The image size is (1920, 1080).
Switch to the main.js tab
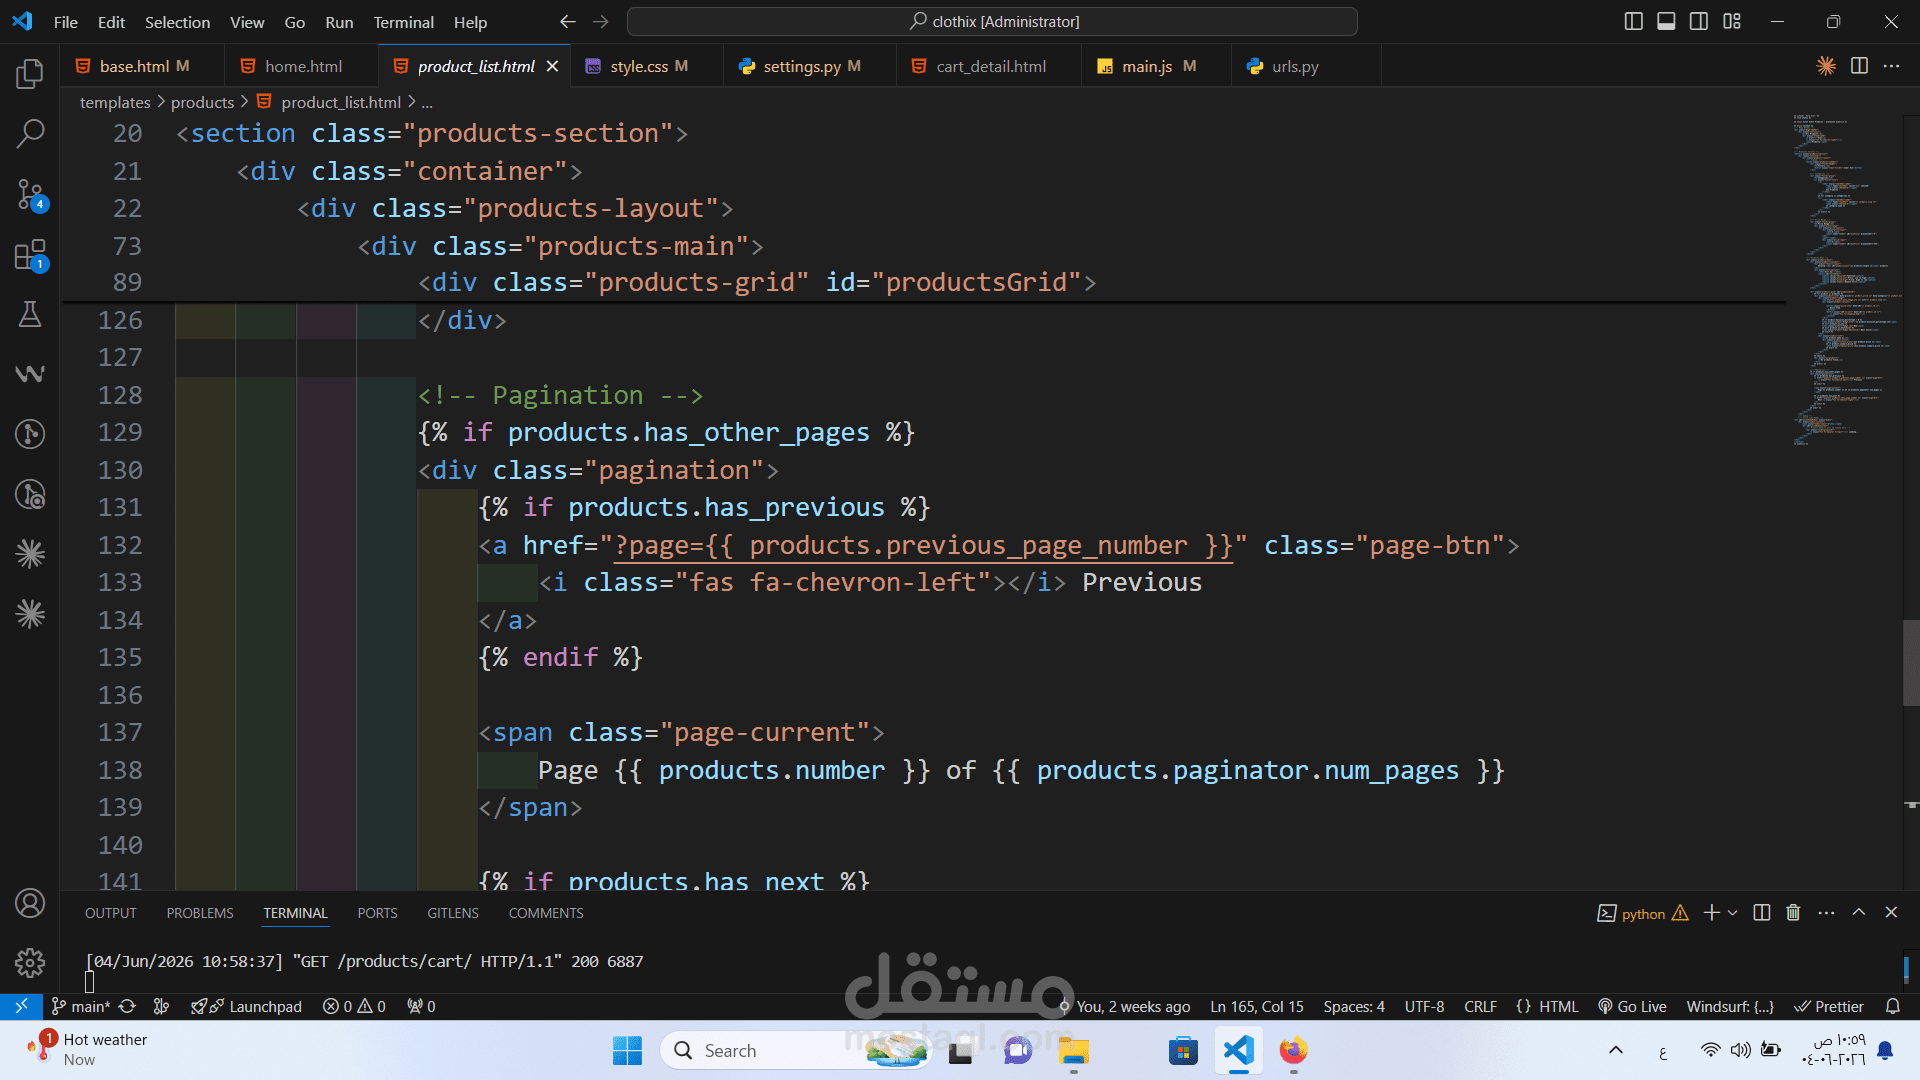pyautogui.click(x=1158, y=66)
